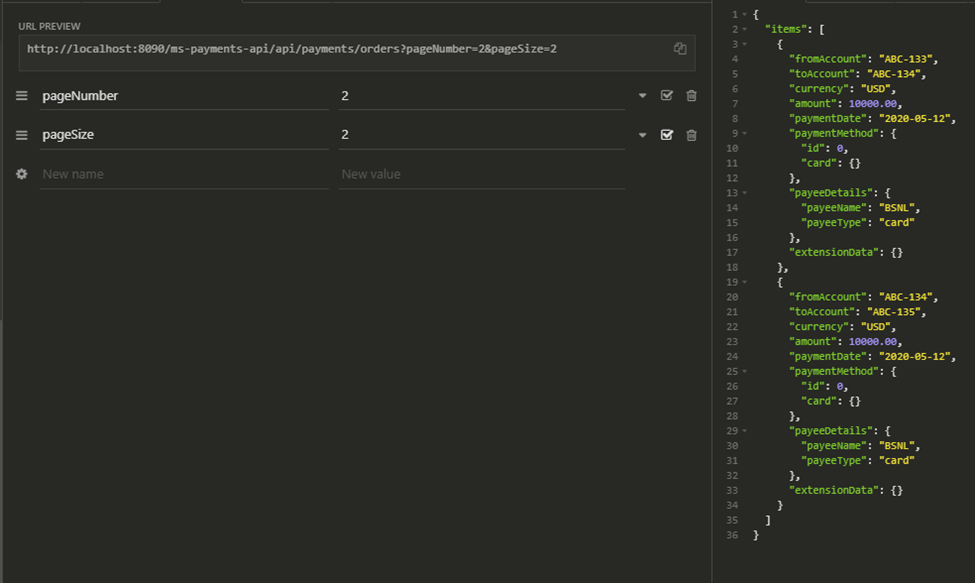Click the gear icon beside New name
975x583 pixels.
(x=22, y=174)
